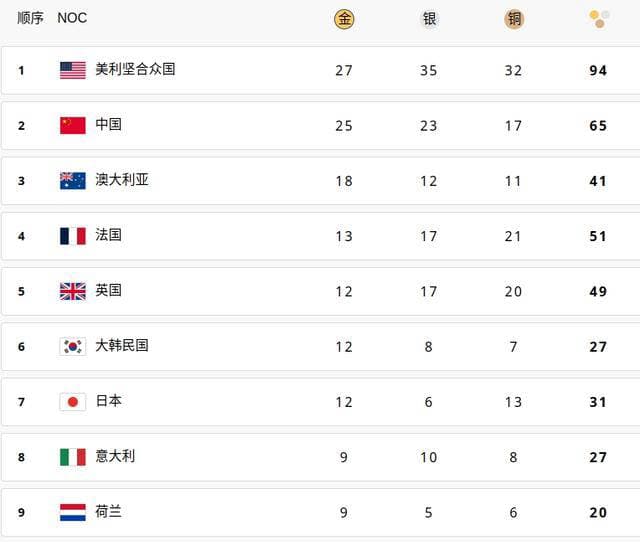Open the 美利坚合众国 country link

click(135, 69)
